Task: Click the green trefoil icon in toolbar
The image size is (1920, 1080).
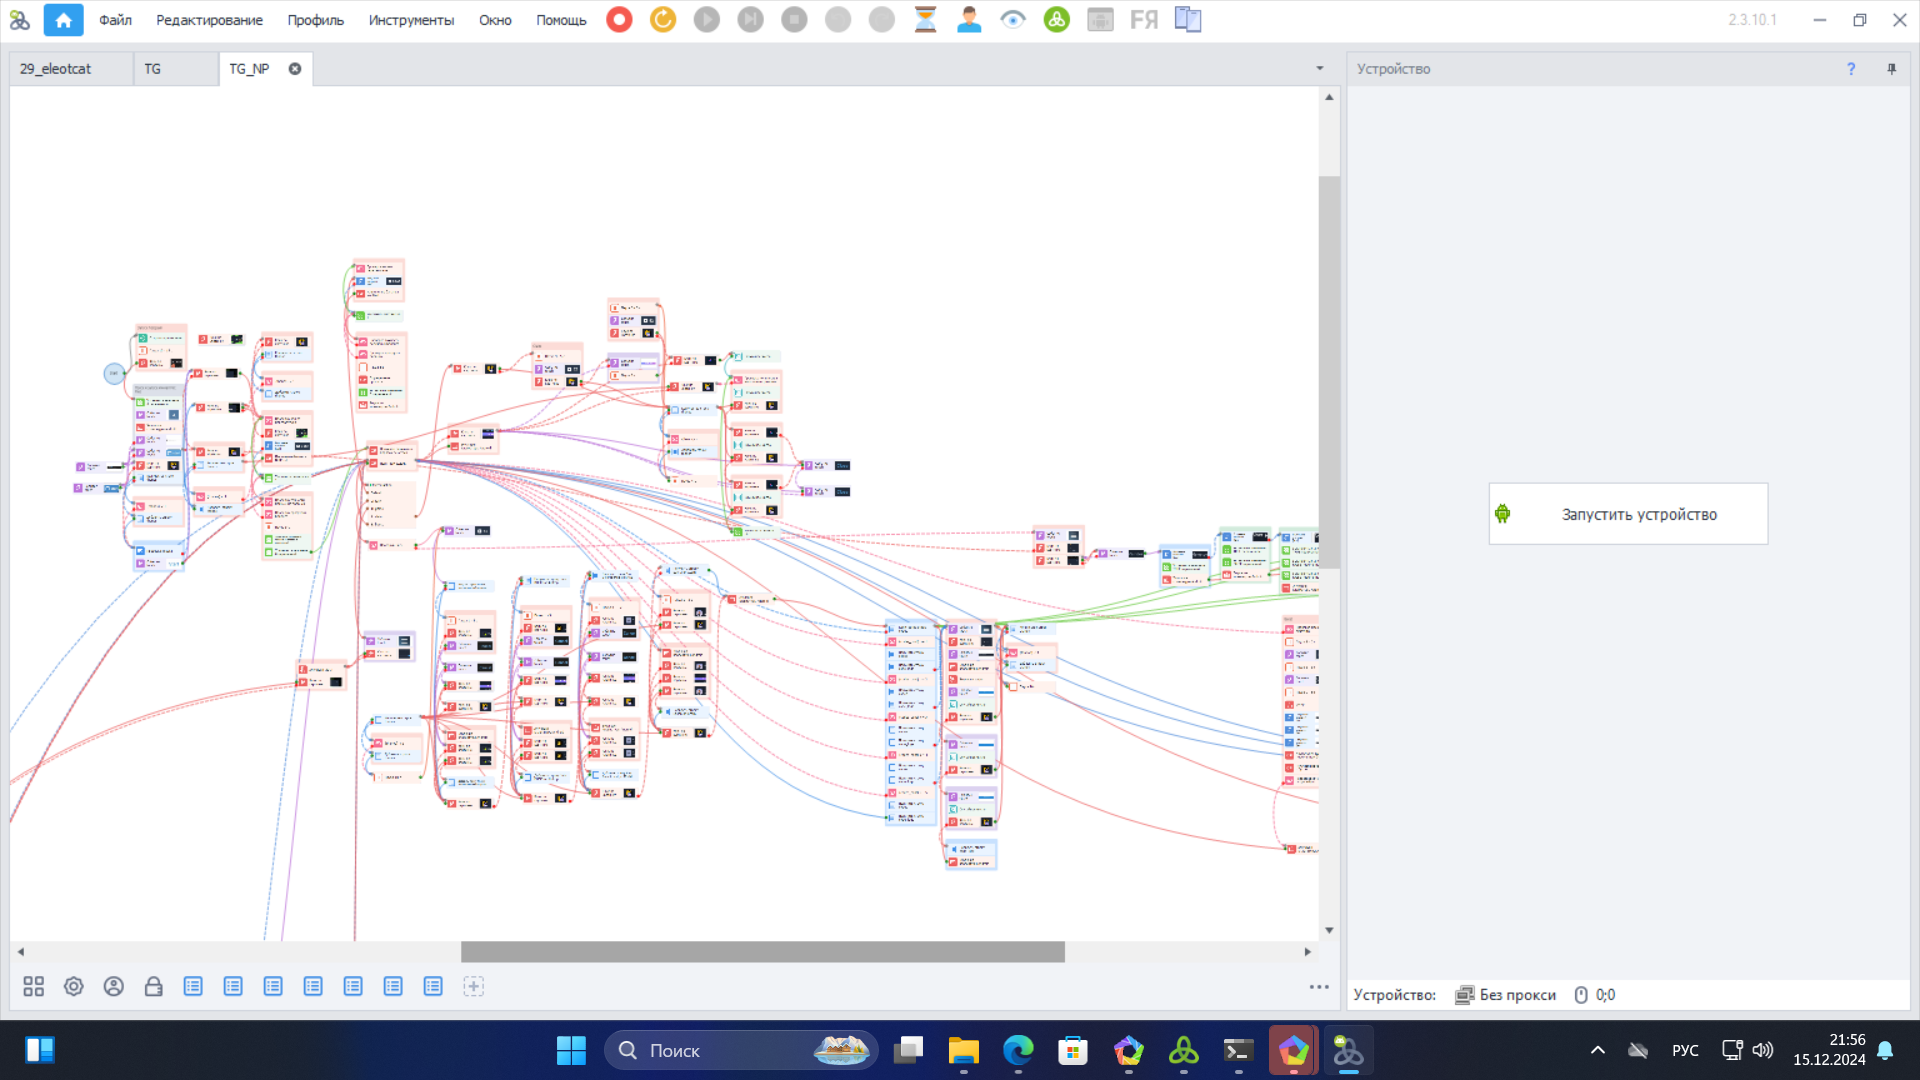Action: pos(1057,20)
